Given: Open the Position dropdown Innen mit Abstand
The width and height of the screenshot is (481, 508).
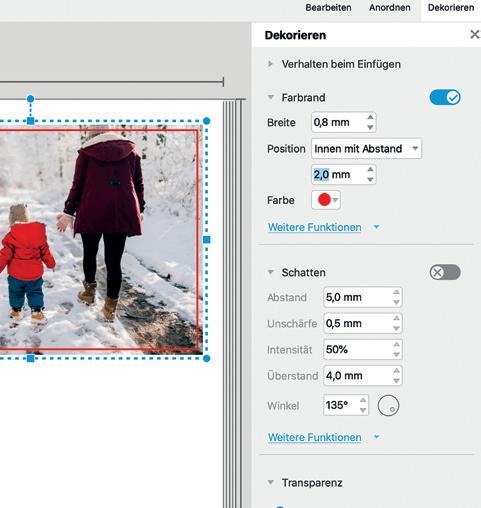Looking at the screenshot, I should click(x=366, y=148).
